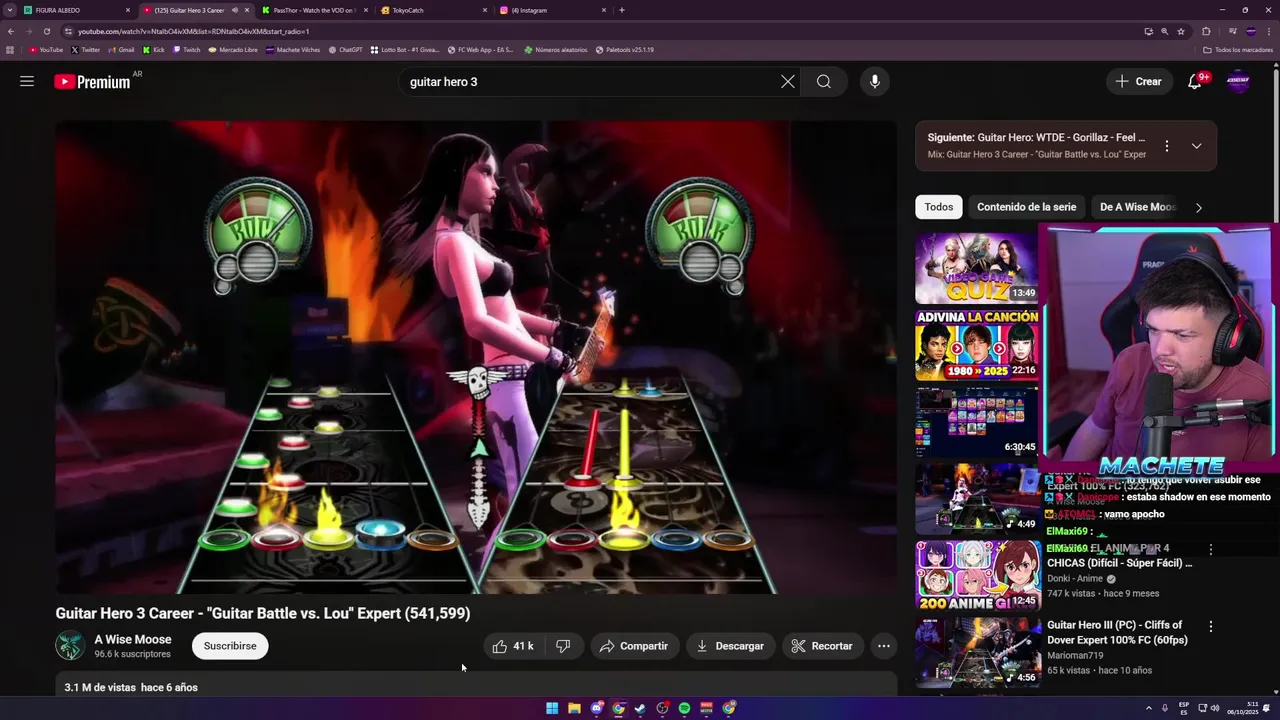This screenshot has height=720, width=1280.
Task: Open the ChatGPT bookmark
Action: [x=345, y=50]
